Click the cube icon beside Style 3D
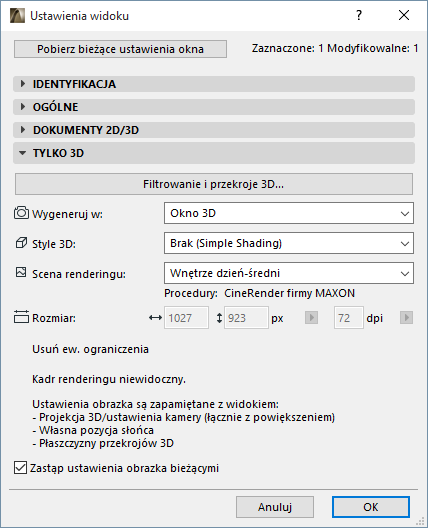The width and height of the screenshot is (428, 528). [x=21, y=243]
